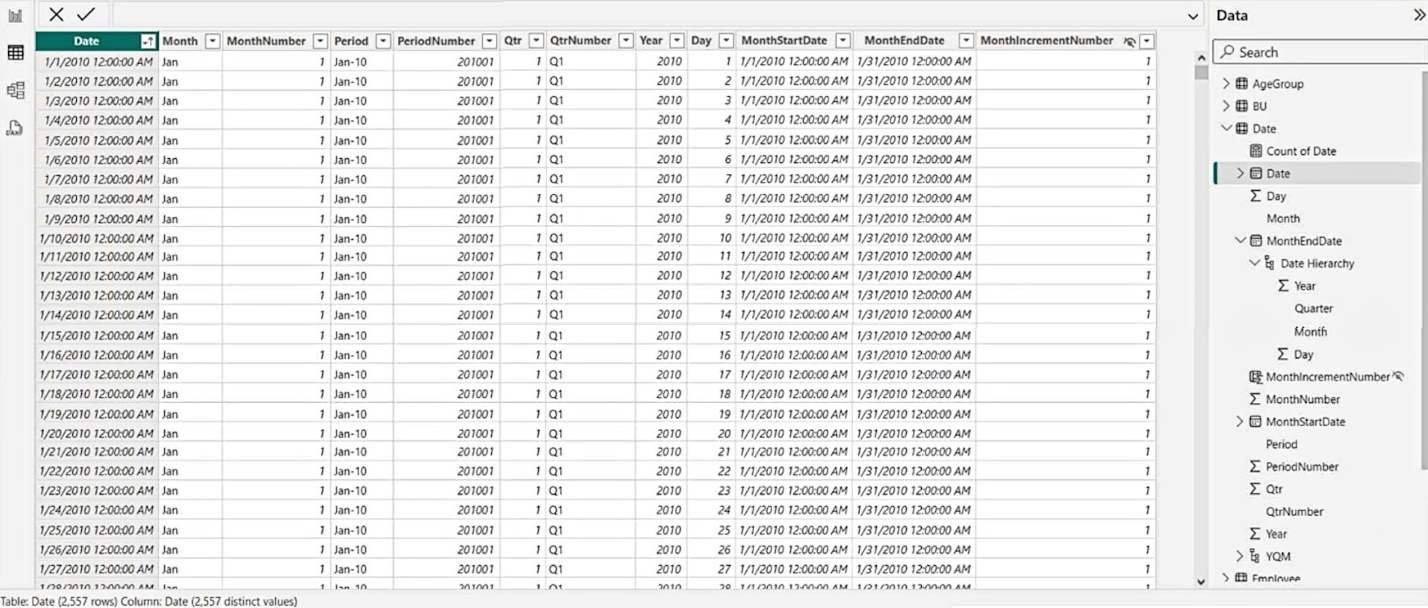This screenshot has width=1428, height=608.
Task: Click the sigma icon beside MonthNumber
Action: tap(1255, 399)
